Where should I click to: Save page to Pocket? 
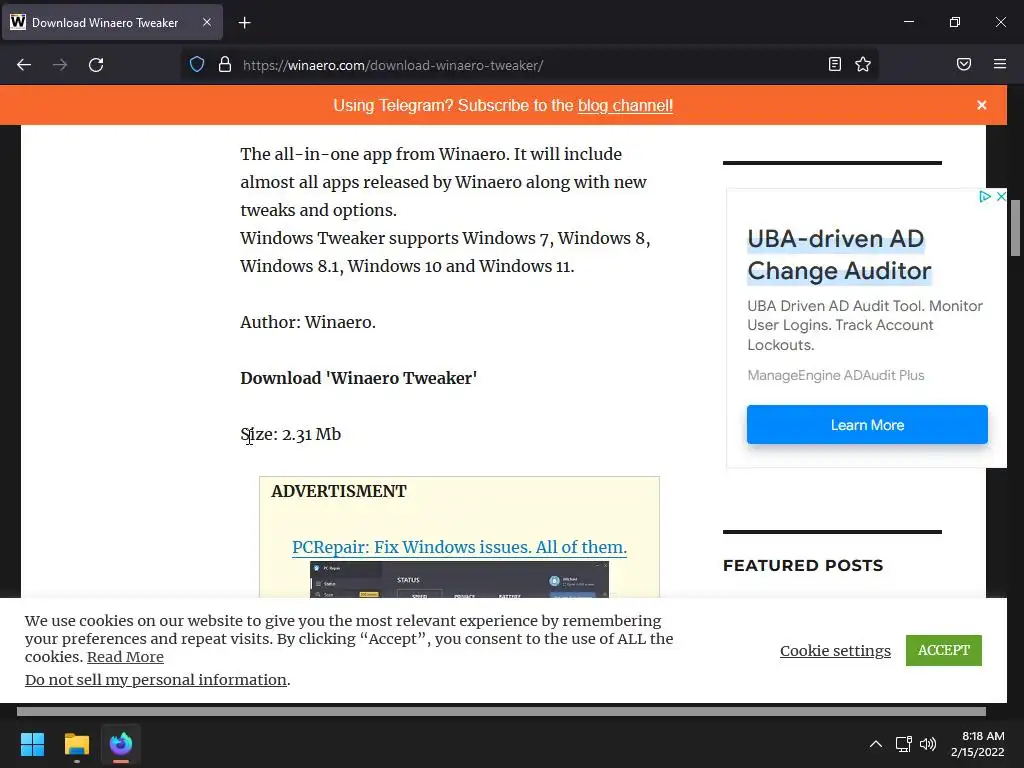coord(964,65)
